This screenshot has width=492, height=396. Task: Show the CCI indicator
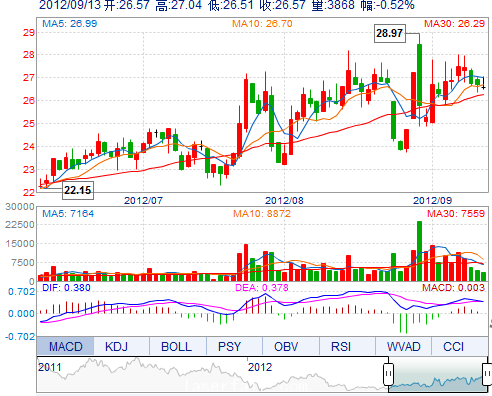453,346
